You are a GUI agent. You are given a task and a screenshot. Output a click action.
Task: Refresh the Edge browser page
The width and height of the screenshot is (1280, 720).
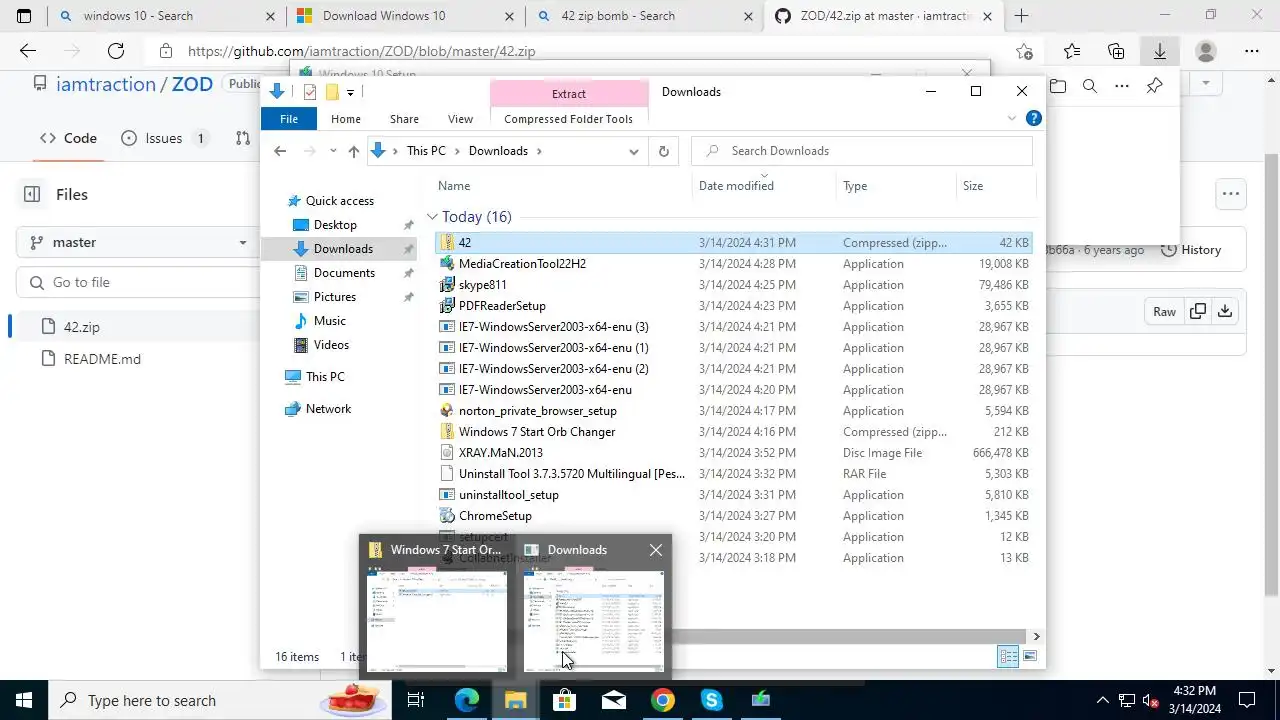(x=116, y=51)
